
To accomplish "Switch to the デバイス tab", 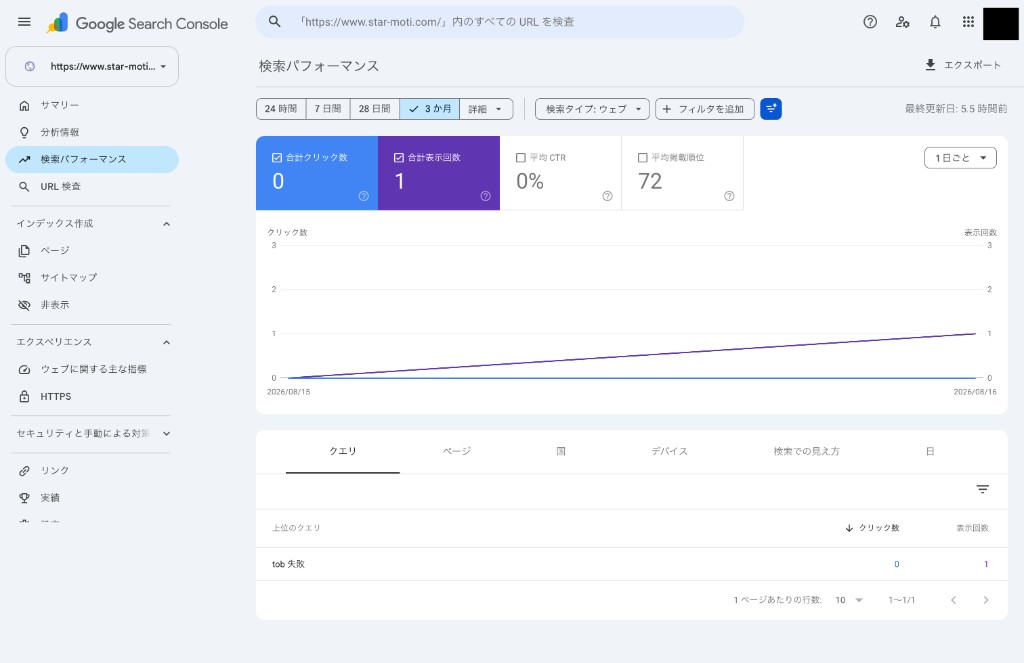I will pyautogui.click(x=669, y=451).
